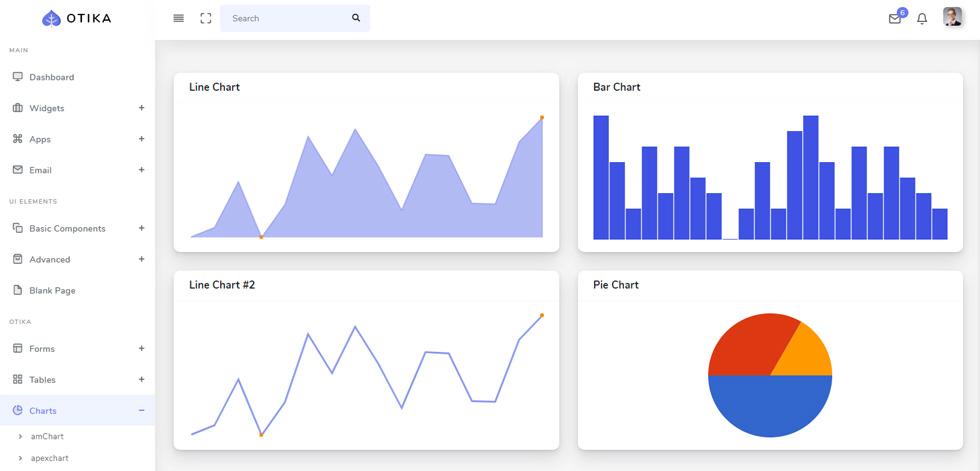
Task: Open the mail messages icon
Action: 894,19
